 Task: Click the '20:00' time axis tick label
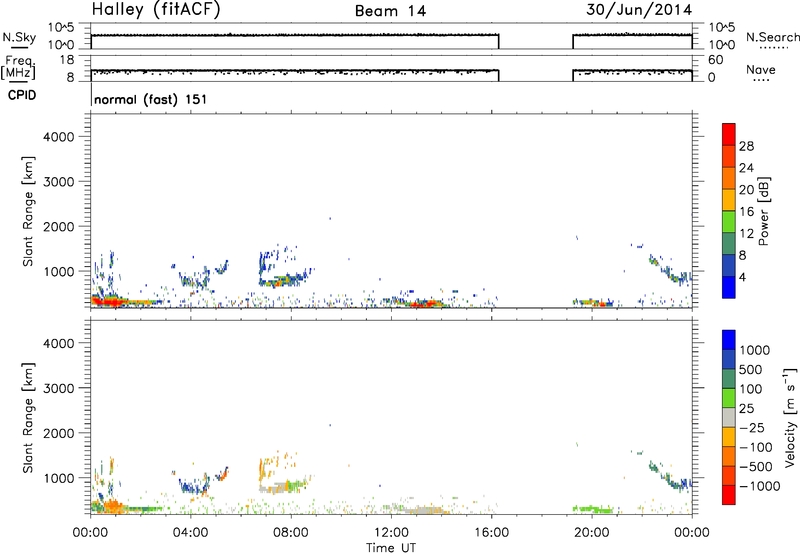coord(591,533)
